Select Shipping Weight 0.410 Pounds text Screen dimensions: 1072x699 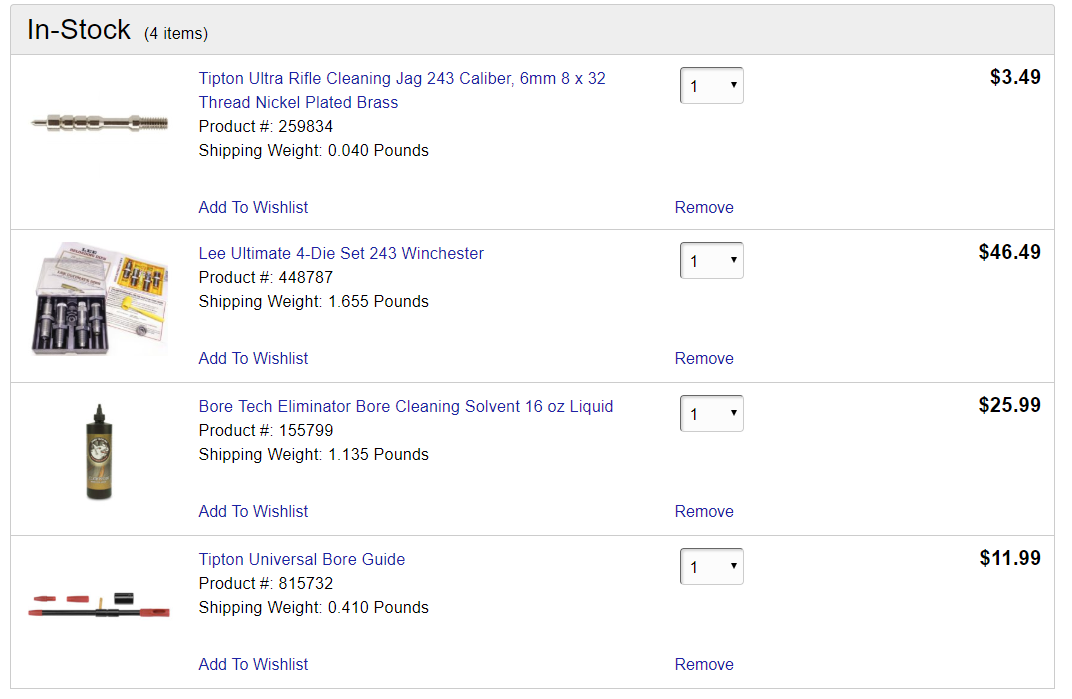(314, 608)
